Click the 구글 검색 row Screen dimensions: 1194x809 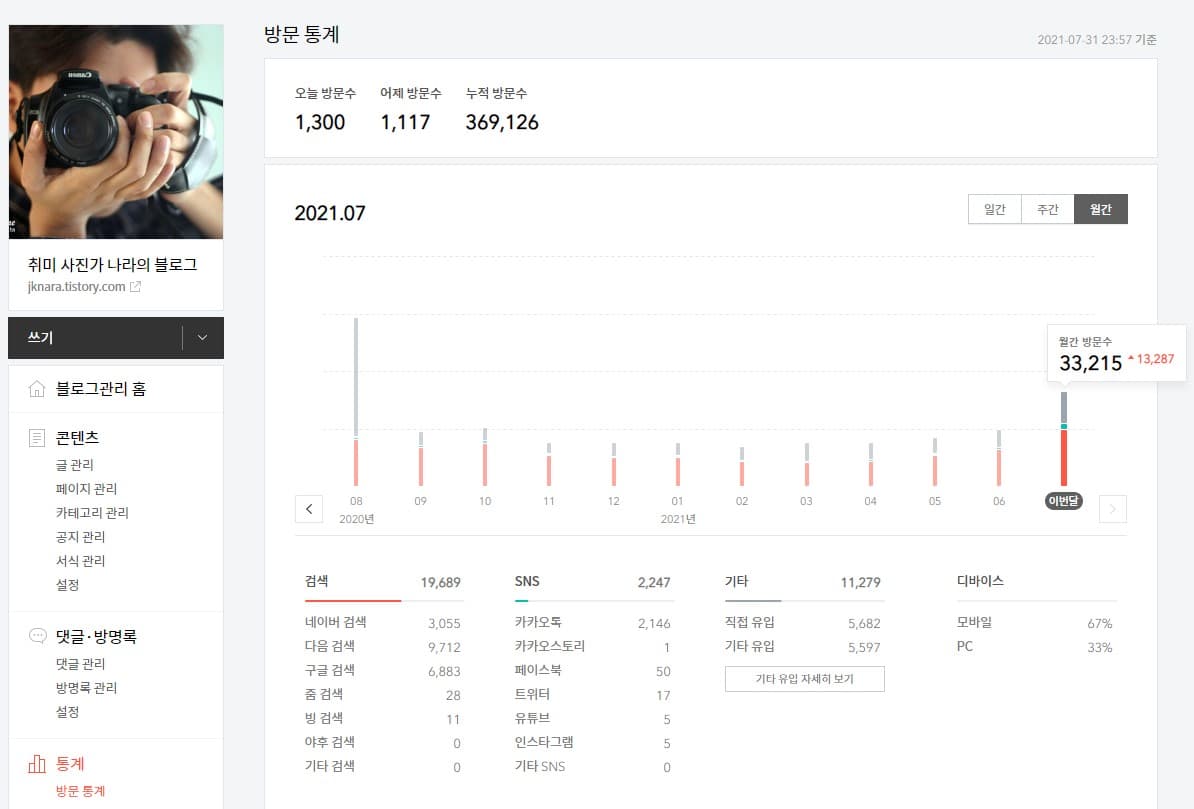click(382, 671)
